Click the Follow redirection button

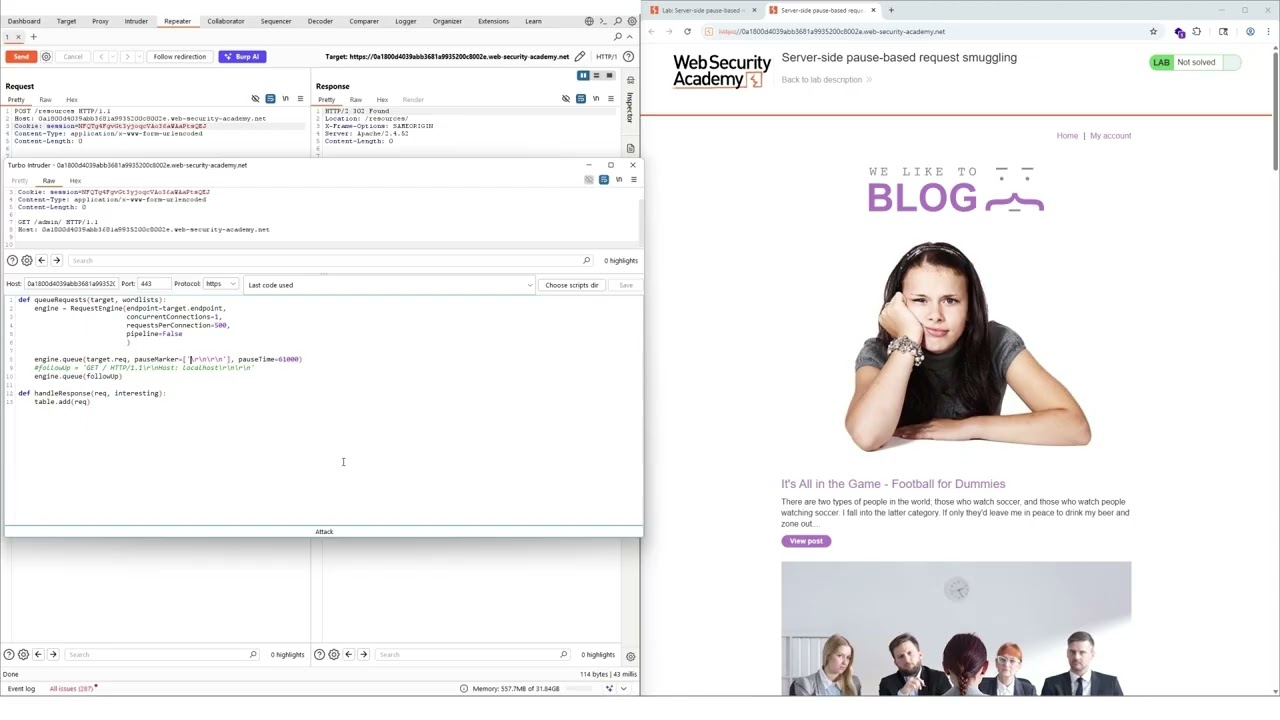[x=179, y=57]
